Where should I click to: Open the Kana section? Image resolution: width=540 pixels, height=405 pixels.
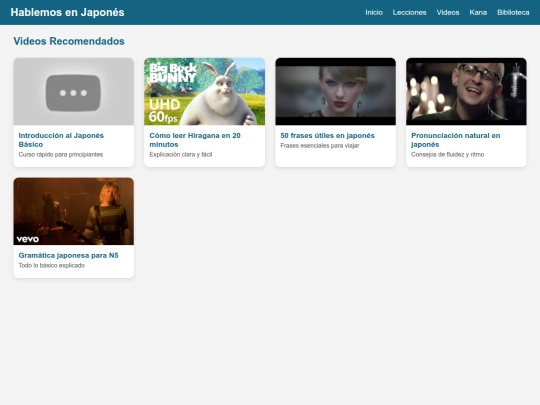point(478,12)
